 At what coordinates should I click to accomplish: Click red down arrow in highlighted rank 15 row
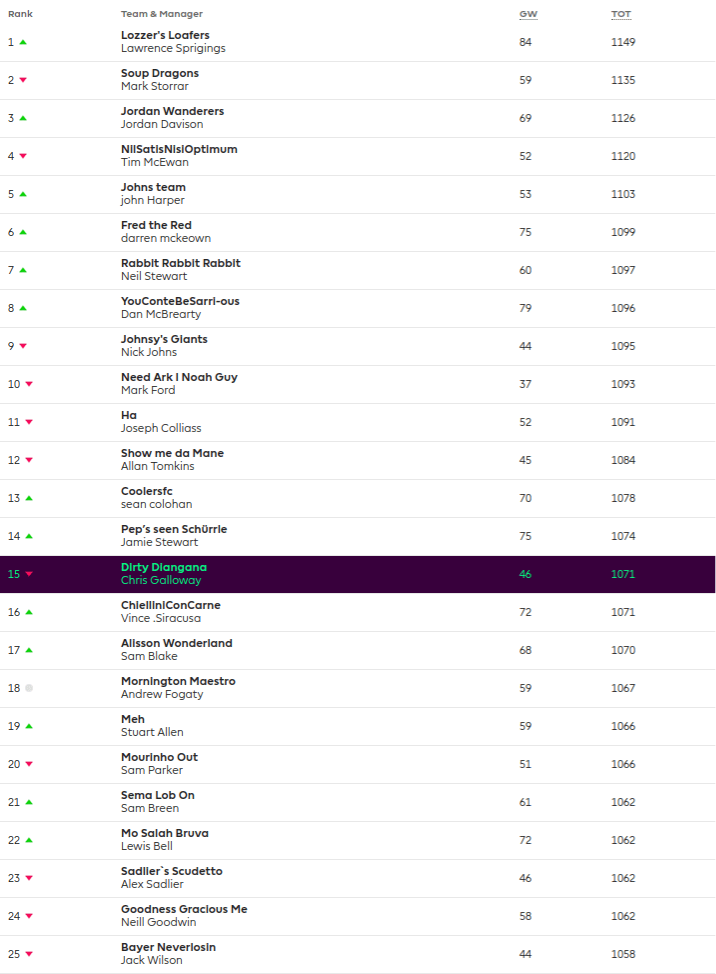(29, 574)
